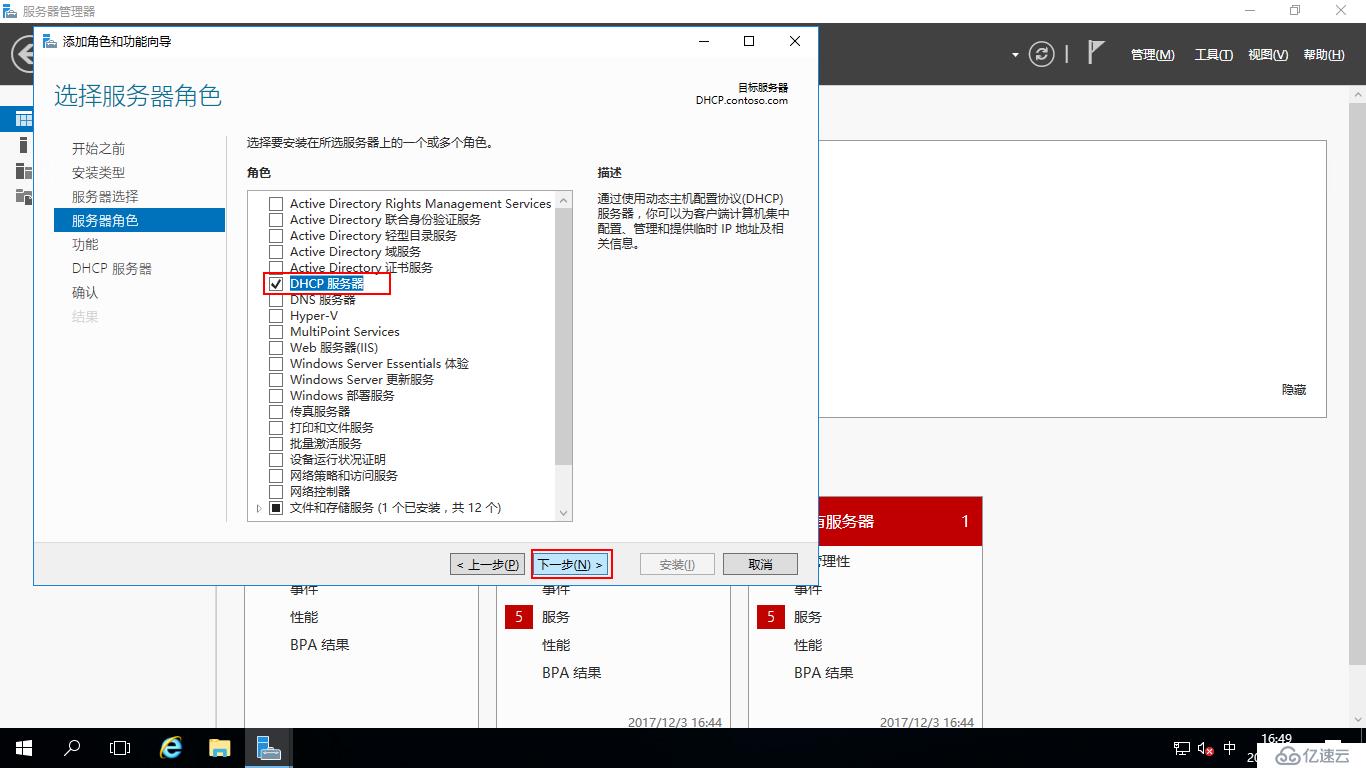This screenshot has height=768, width=1366.
Task: Click the 上一步(P) button
Action: point(487,564)
